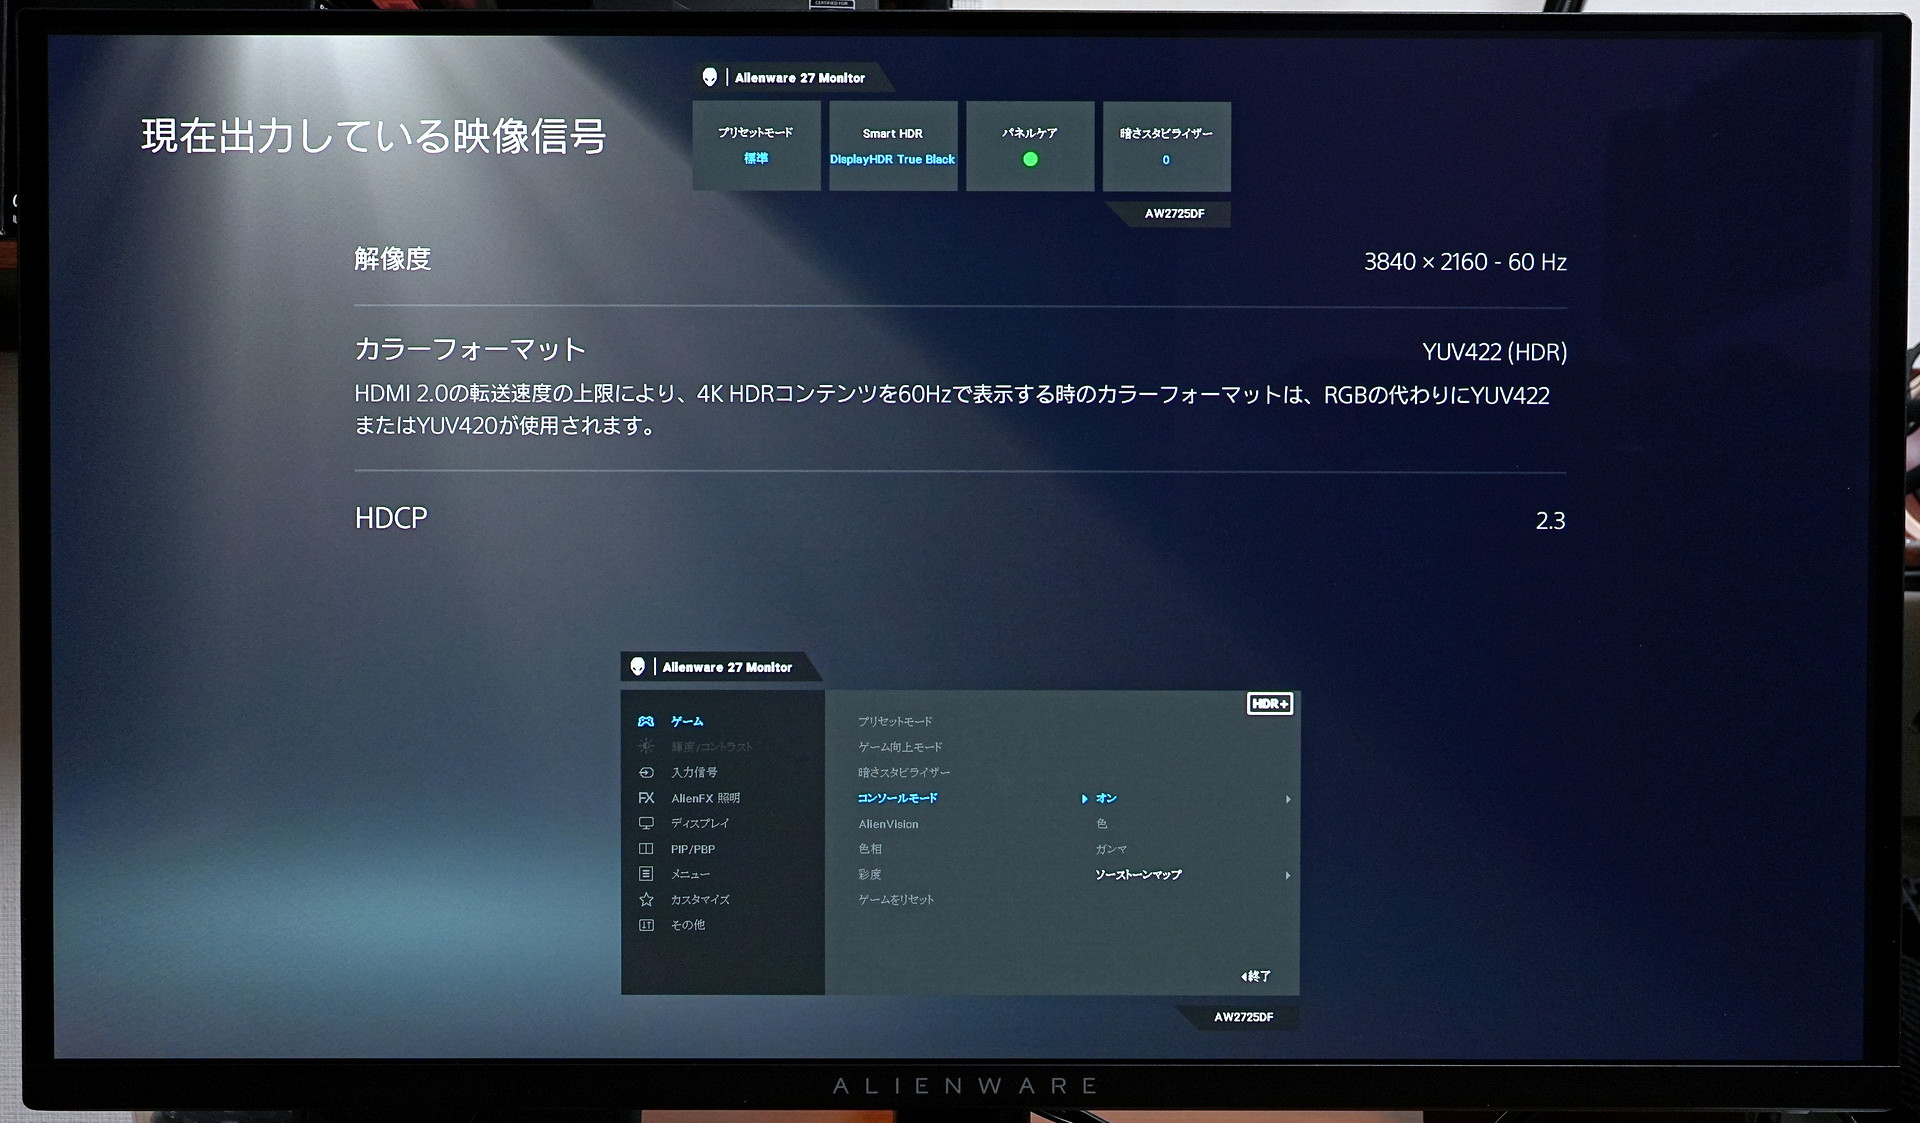Open the カスタマイズ menu category
This screenshot has height=1123, width=1920.
[700, 899]
